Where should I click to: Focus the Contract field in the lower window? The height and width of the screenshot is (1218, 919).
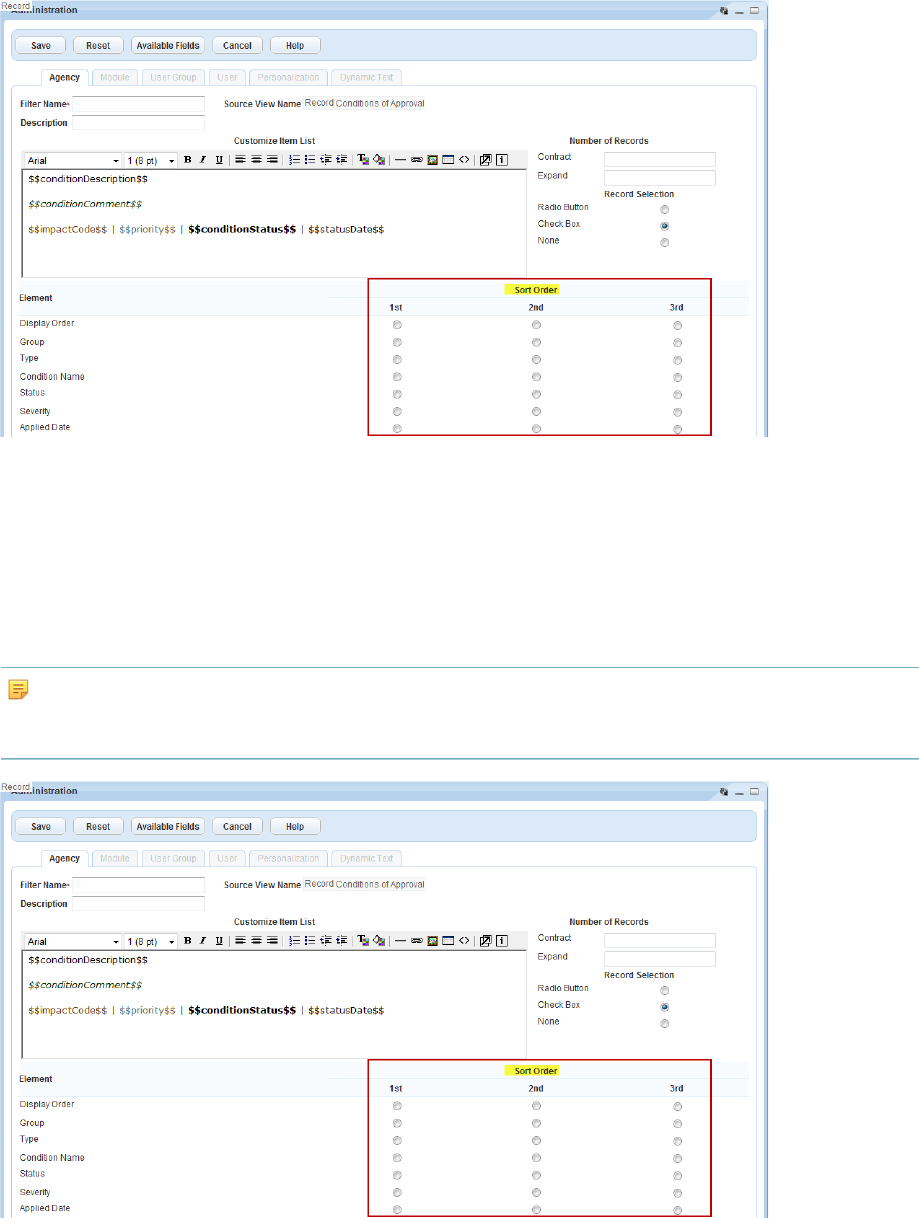click(x=660, y=940)
